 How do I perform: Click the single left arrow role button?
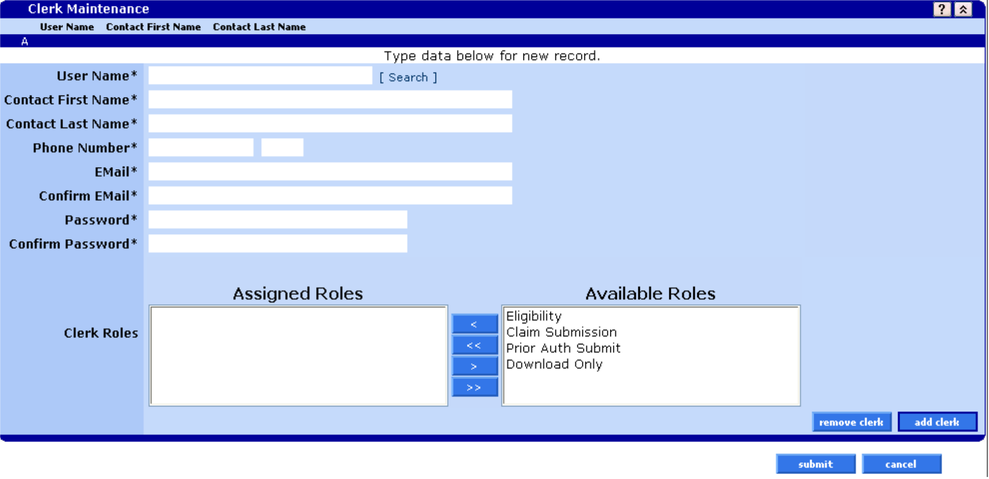coord(475,324)
